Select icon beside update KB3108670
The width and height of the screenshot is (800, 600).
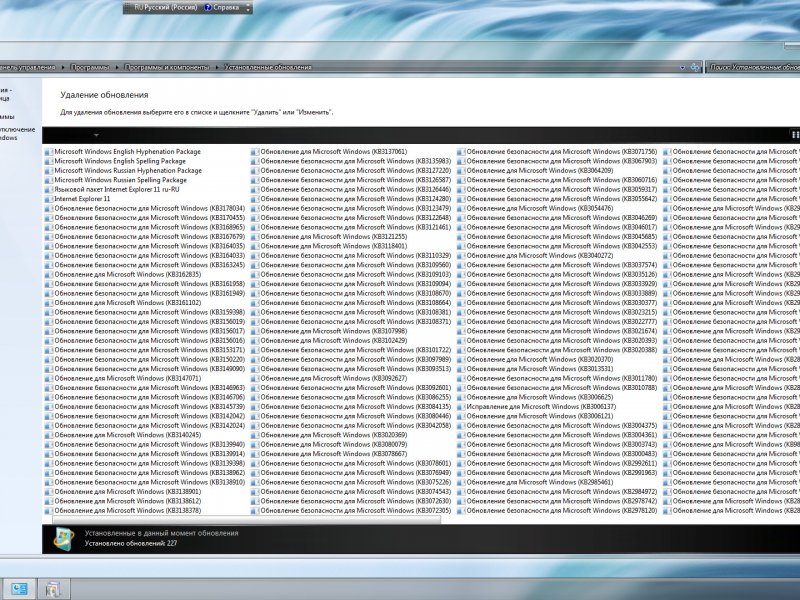[x=255, y=293]
